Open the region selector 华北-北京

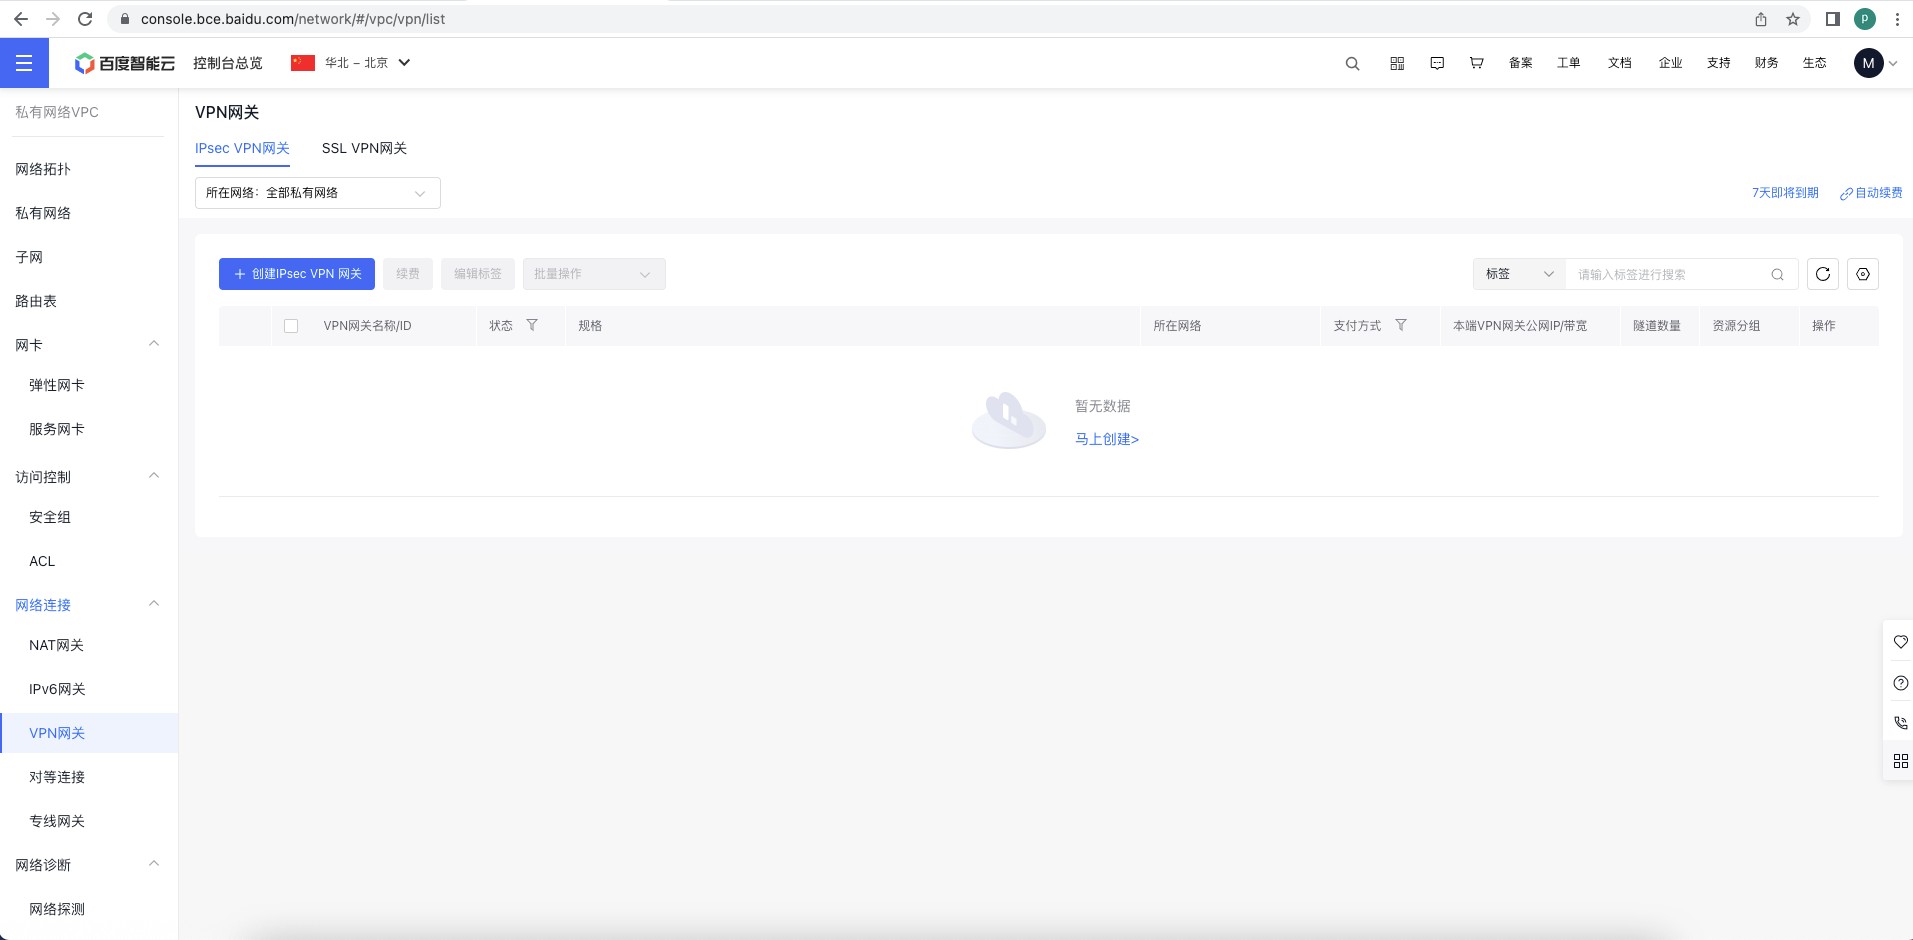pyautogui.click(x=351, y=63)
